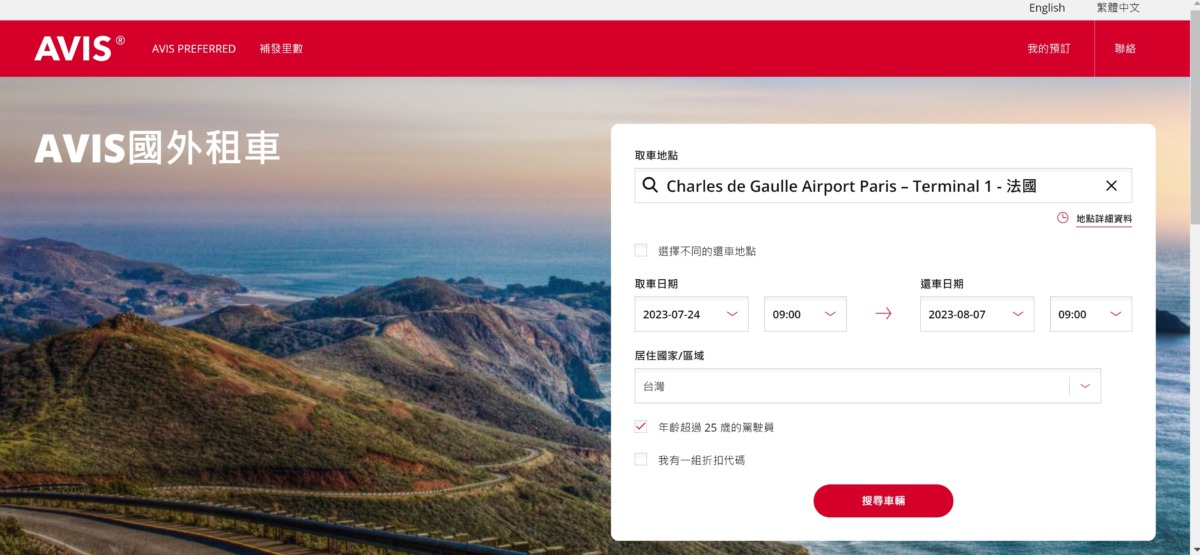The image size is (1200, 555).
Task: Check the 我有一組折扣代碼 checkbox
Action: (x=641, y=460)
